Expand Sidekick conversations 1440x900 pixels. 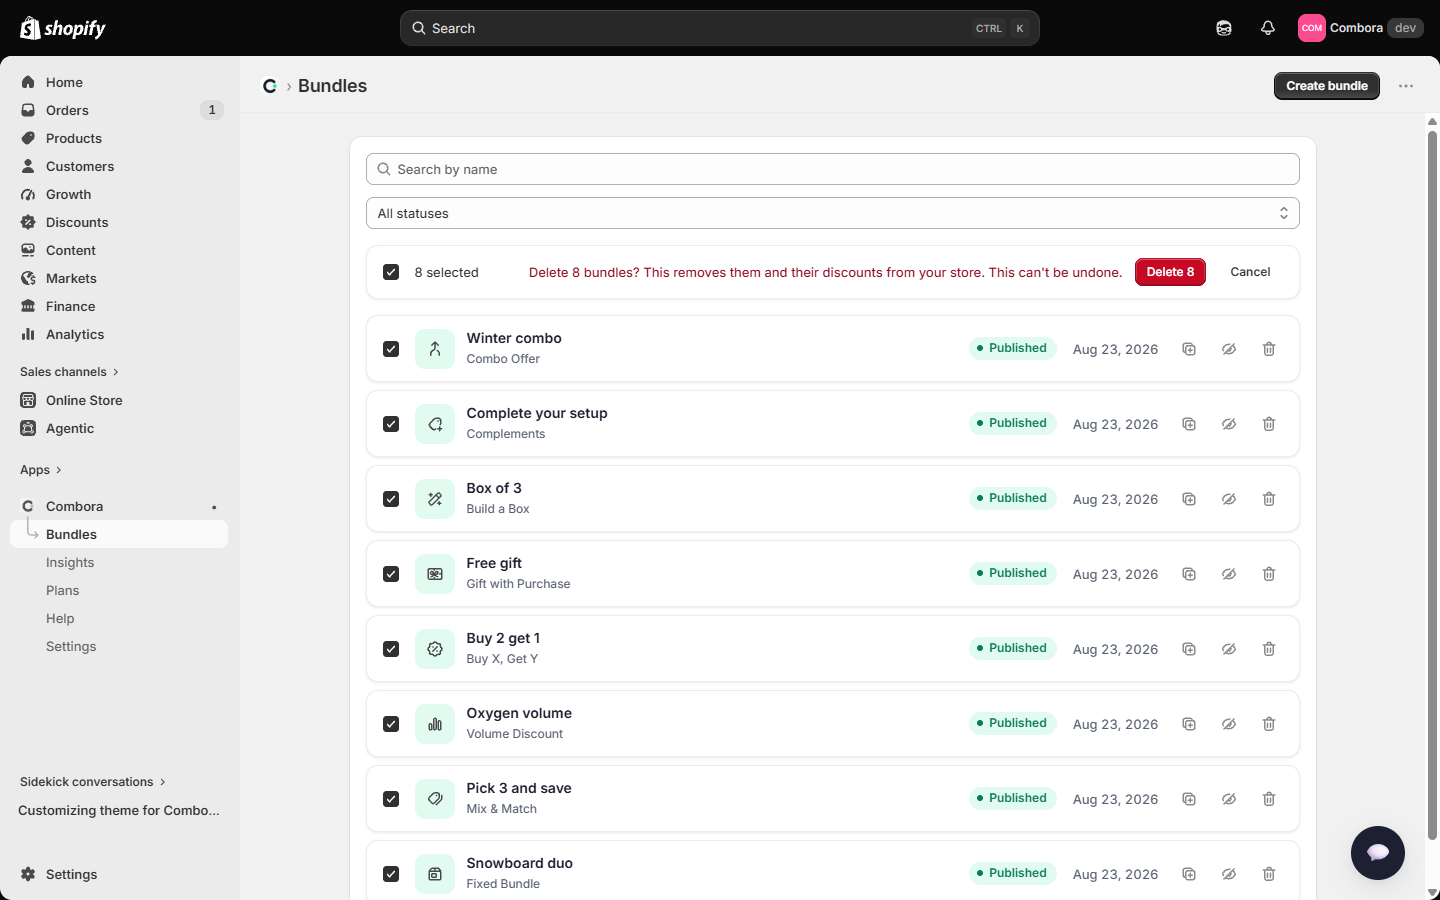tap(93, 782)
